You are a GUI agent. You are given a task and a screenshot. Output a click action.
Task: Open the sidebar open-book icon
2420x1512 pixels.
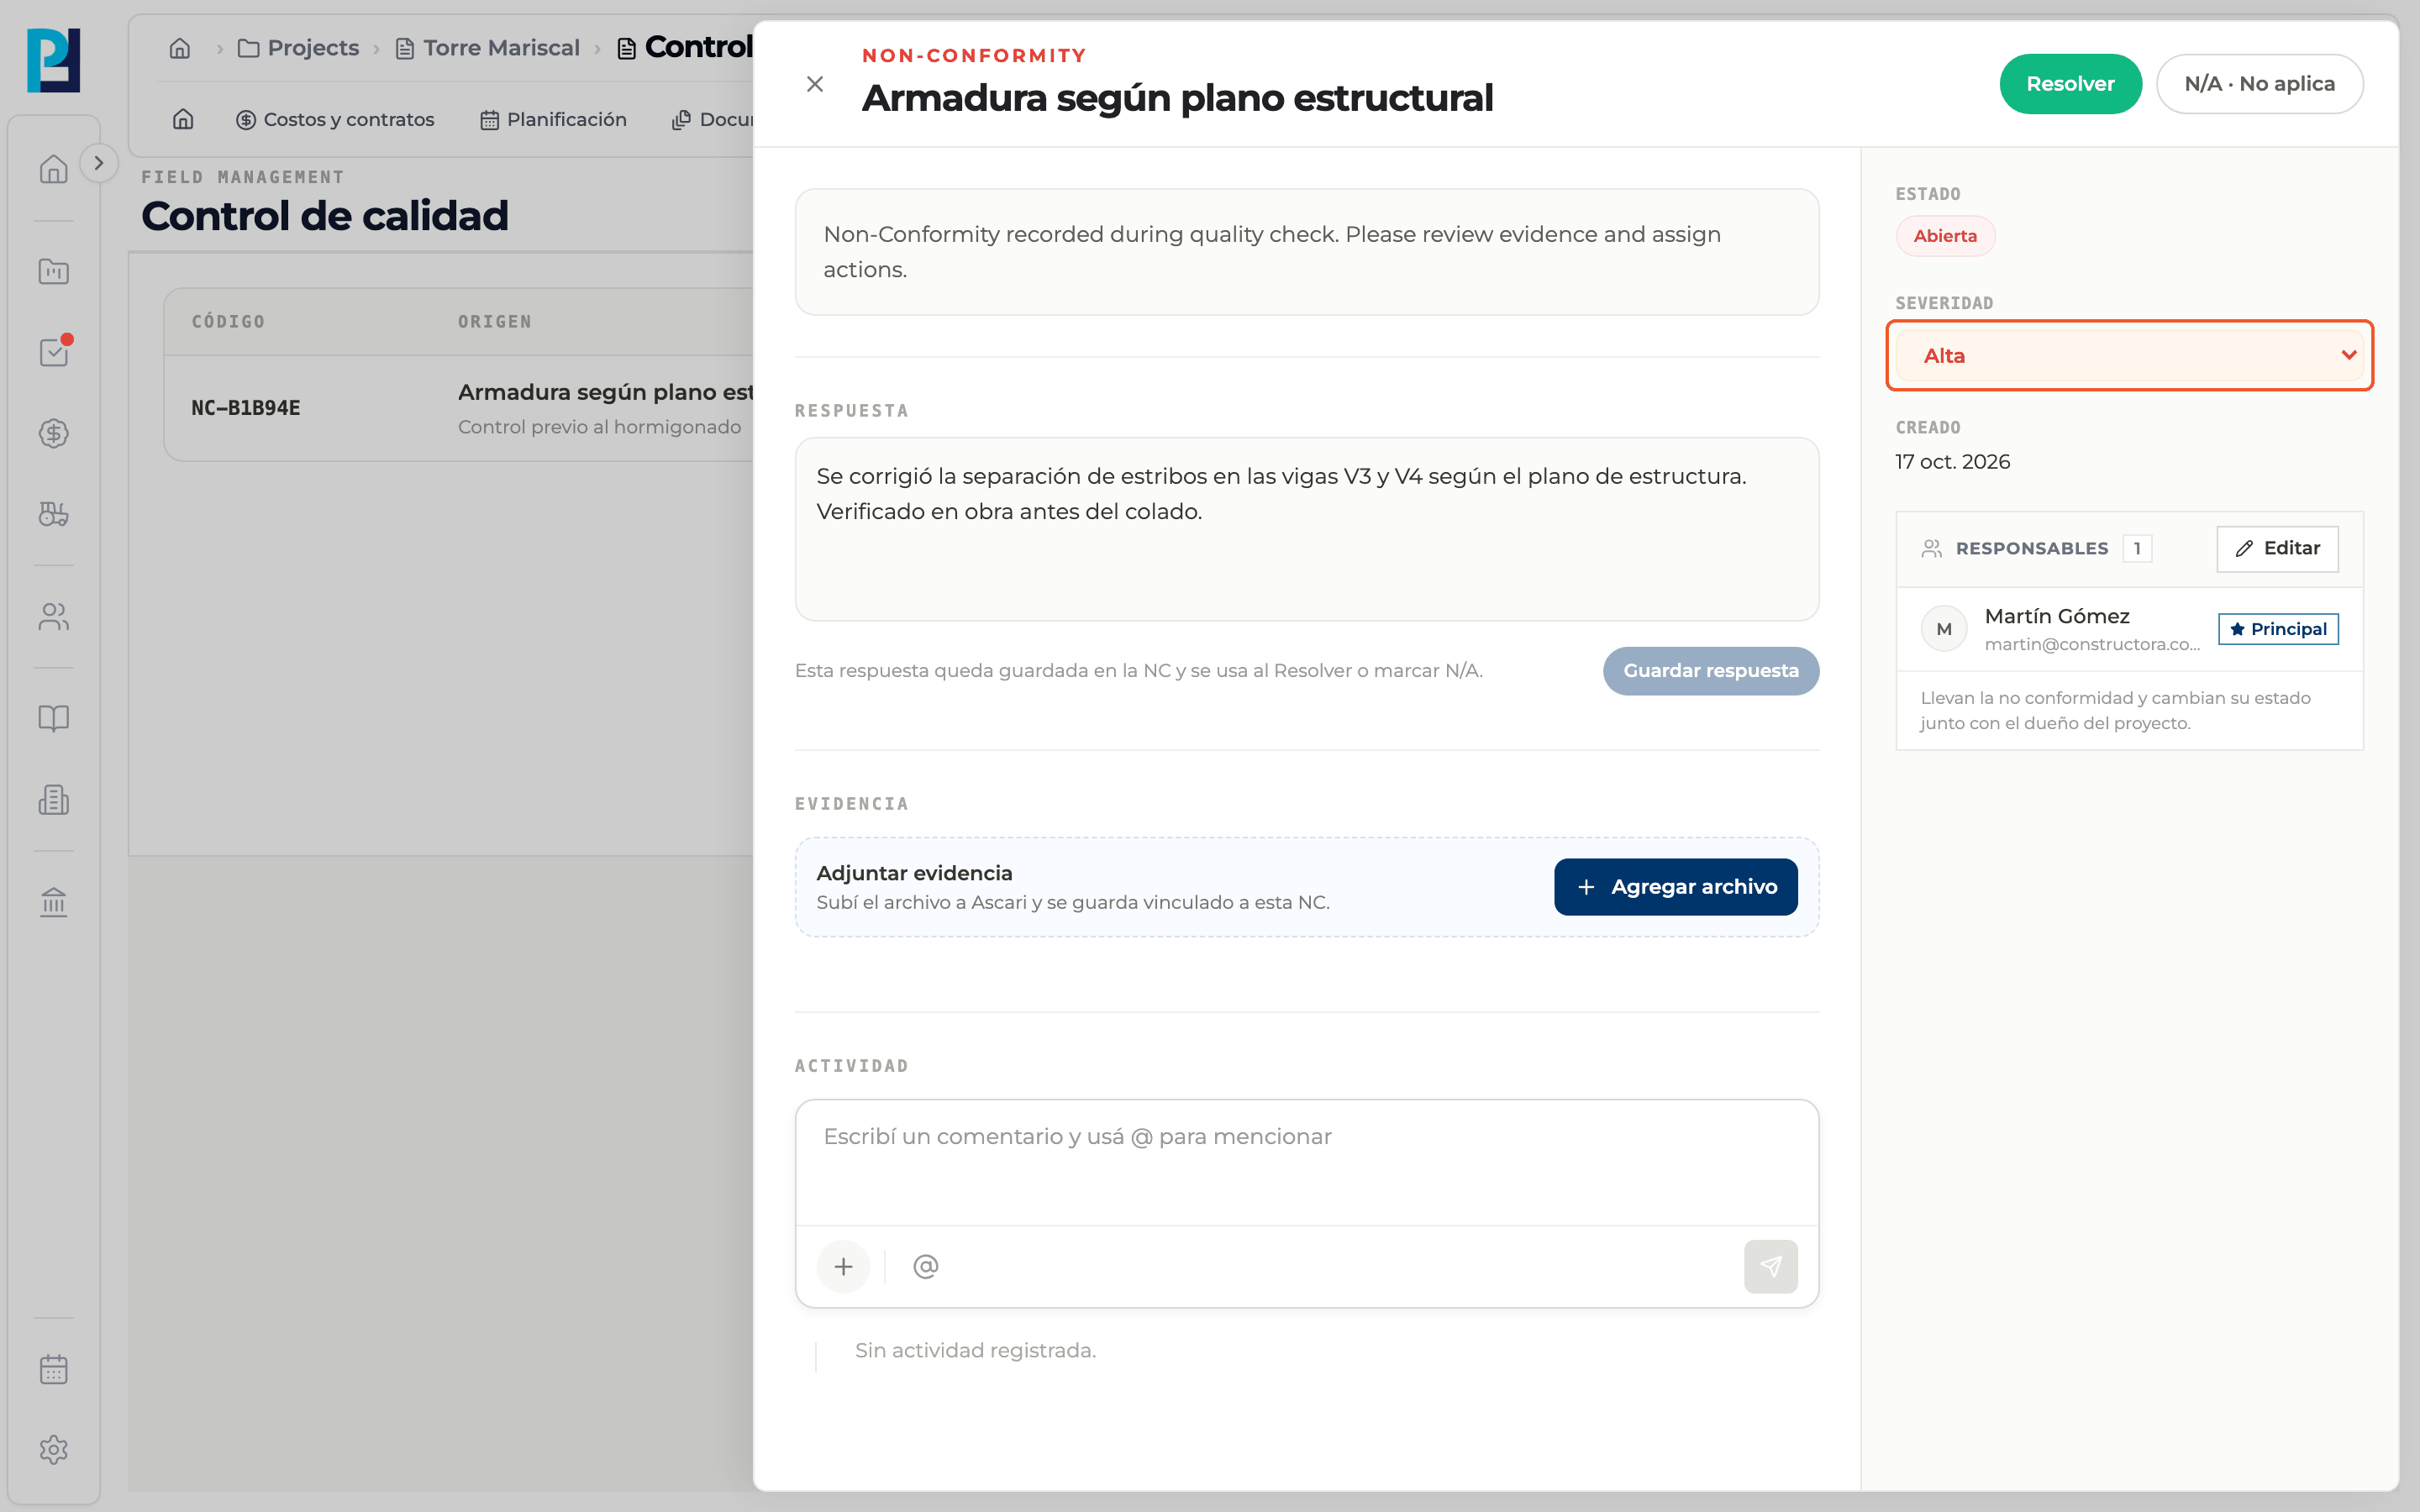coord(54,718)
